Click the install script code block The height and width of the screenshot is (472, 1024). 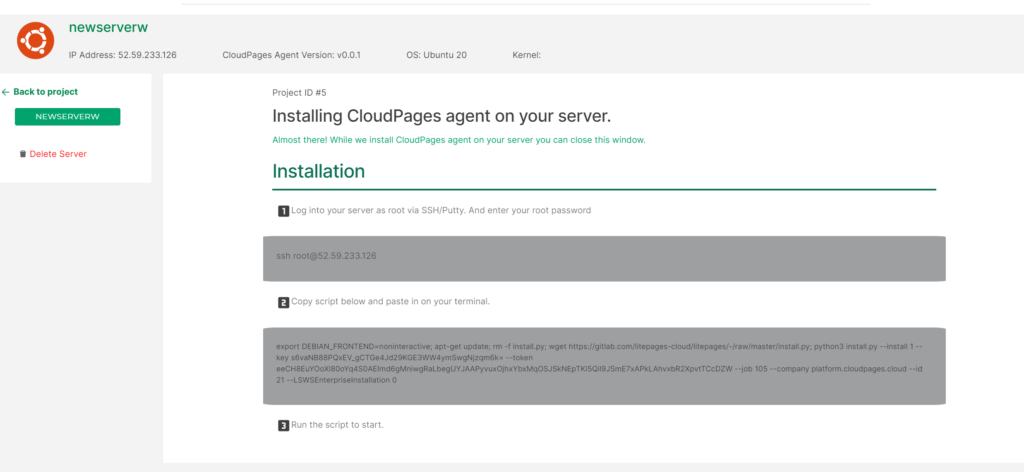[604, 366]
